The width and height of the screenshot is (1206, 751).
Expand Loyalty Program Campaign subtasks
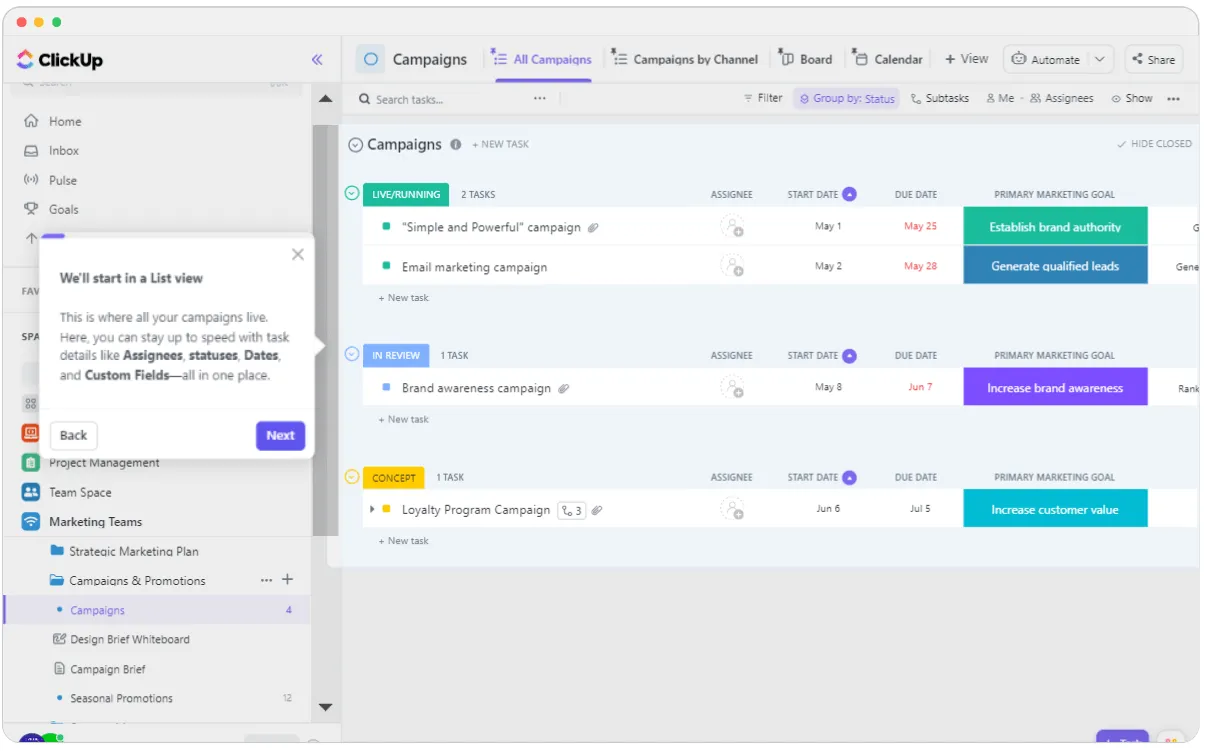point(372,509)
